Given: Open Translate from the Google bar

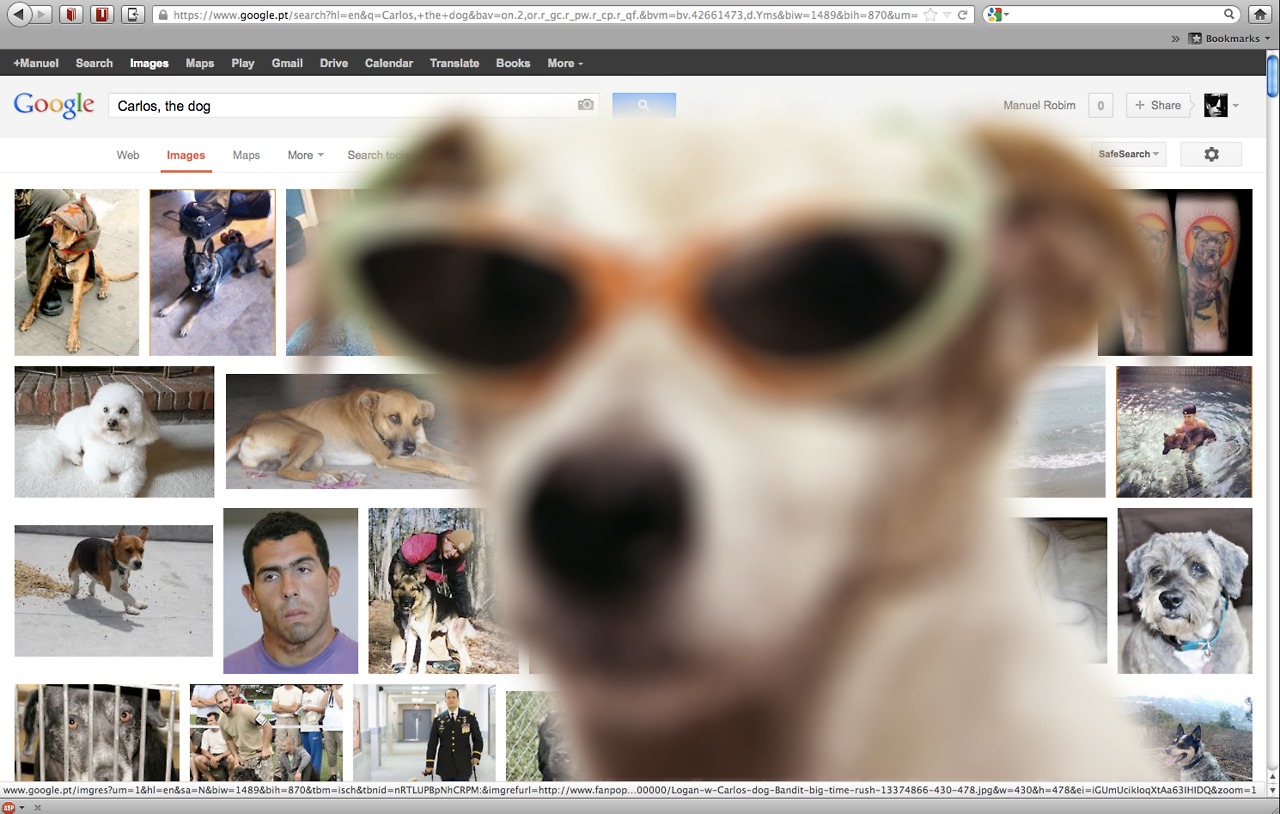Looking at the screenshot, I should 455,63.
